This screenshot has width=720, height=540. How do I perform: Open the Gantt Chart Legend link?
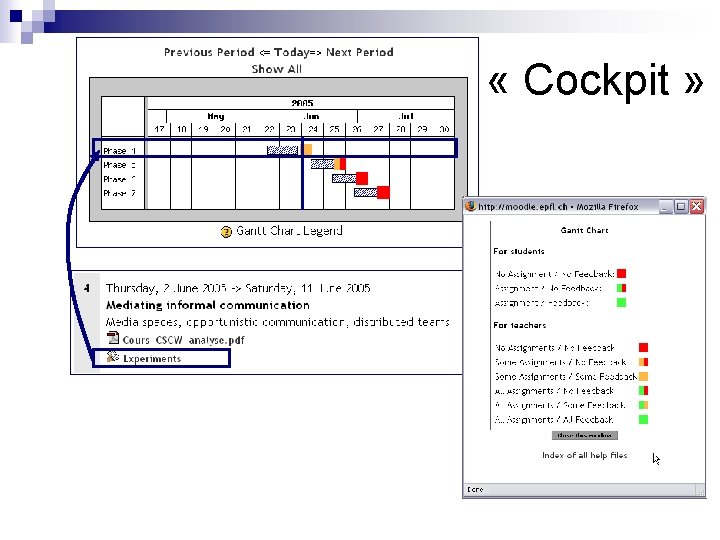(289, 231)
